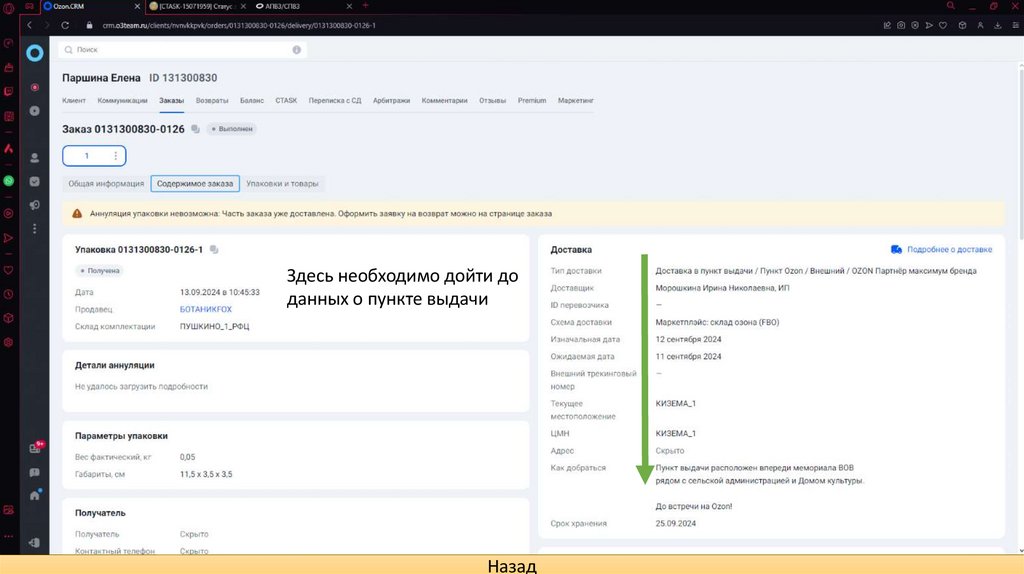Click info icon in search field

click(x=296, y=50)
